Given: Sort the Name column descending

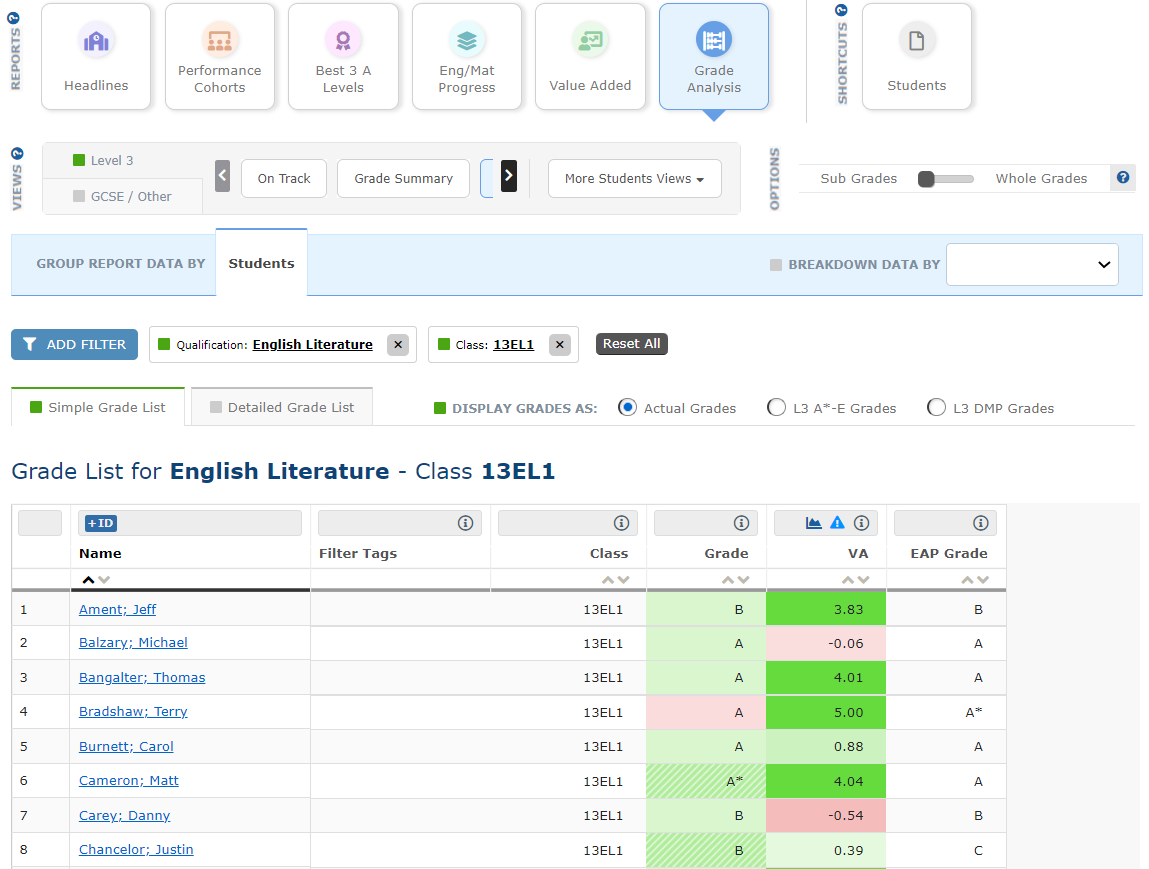Looking at the screenshot, I should pos(105,579).
